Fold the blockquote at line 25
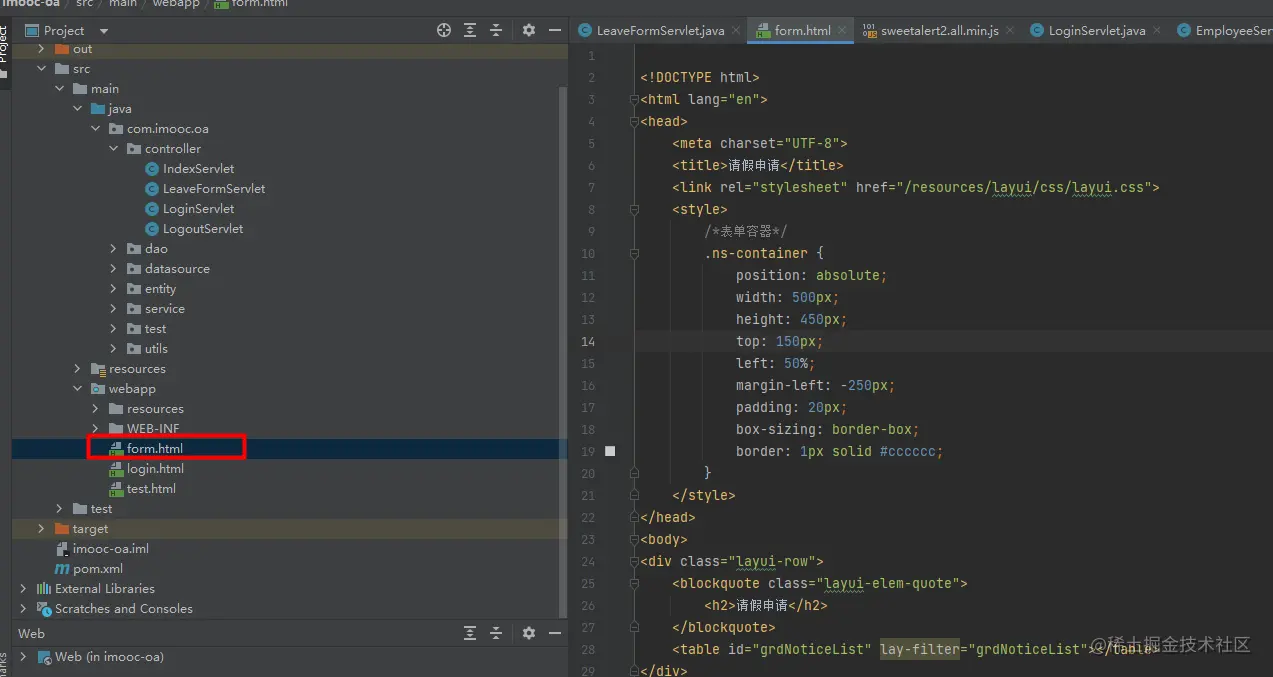 (x=634, y=584)
